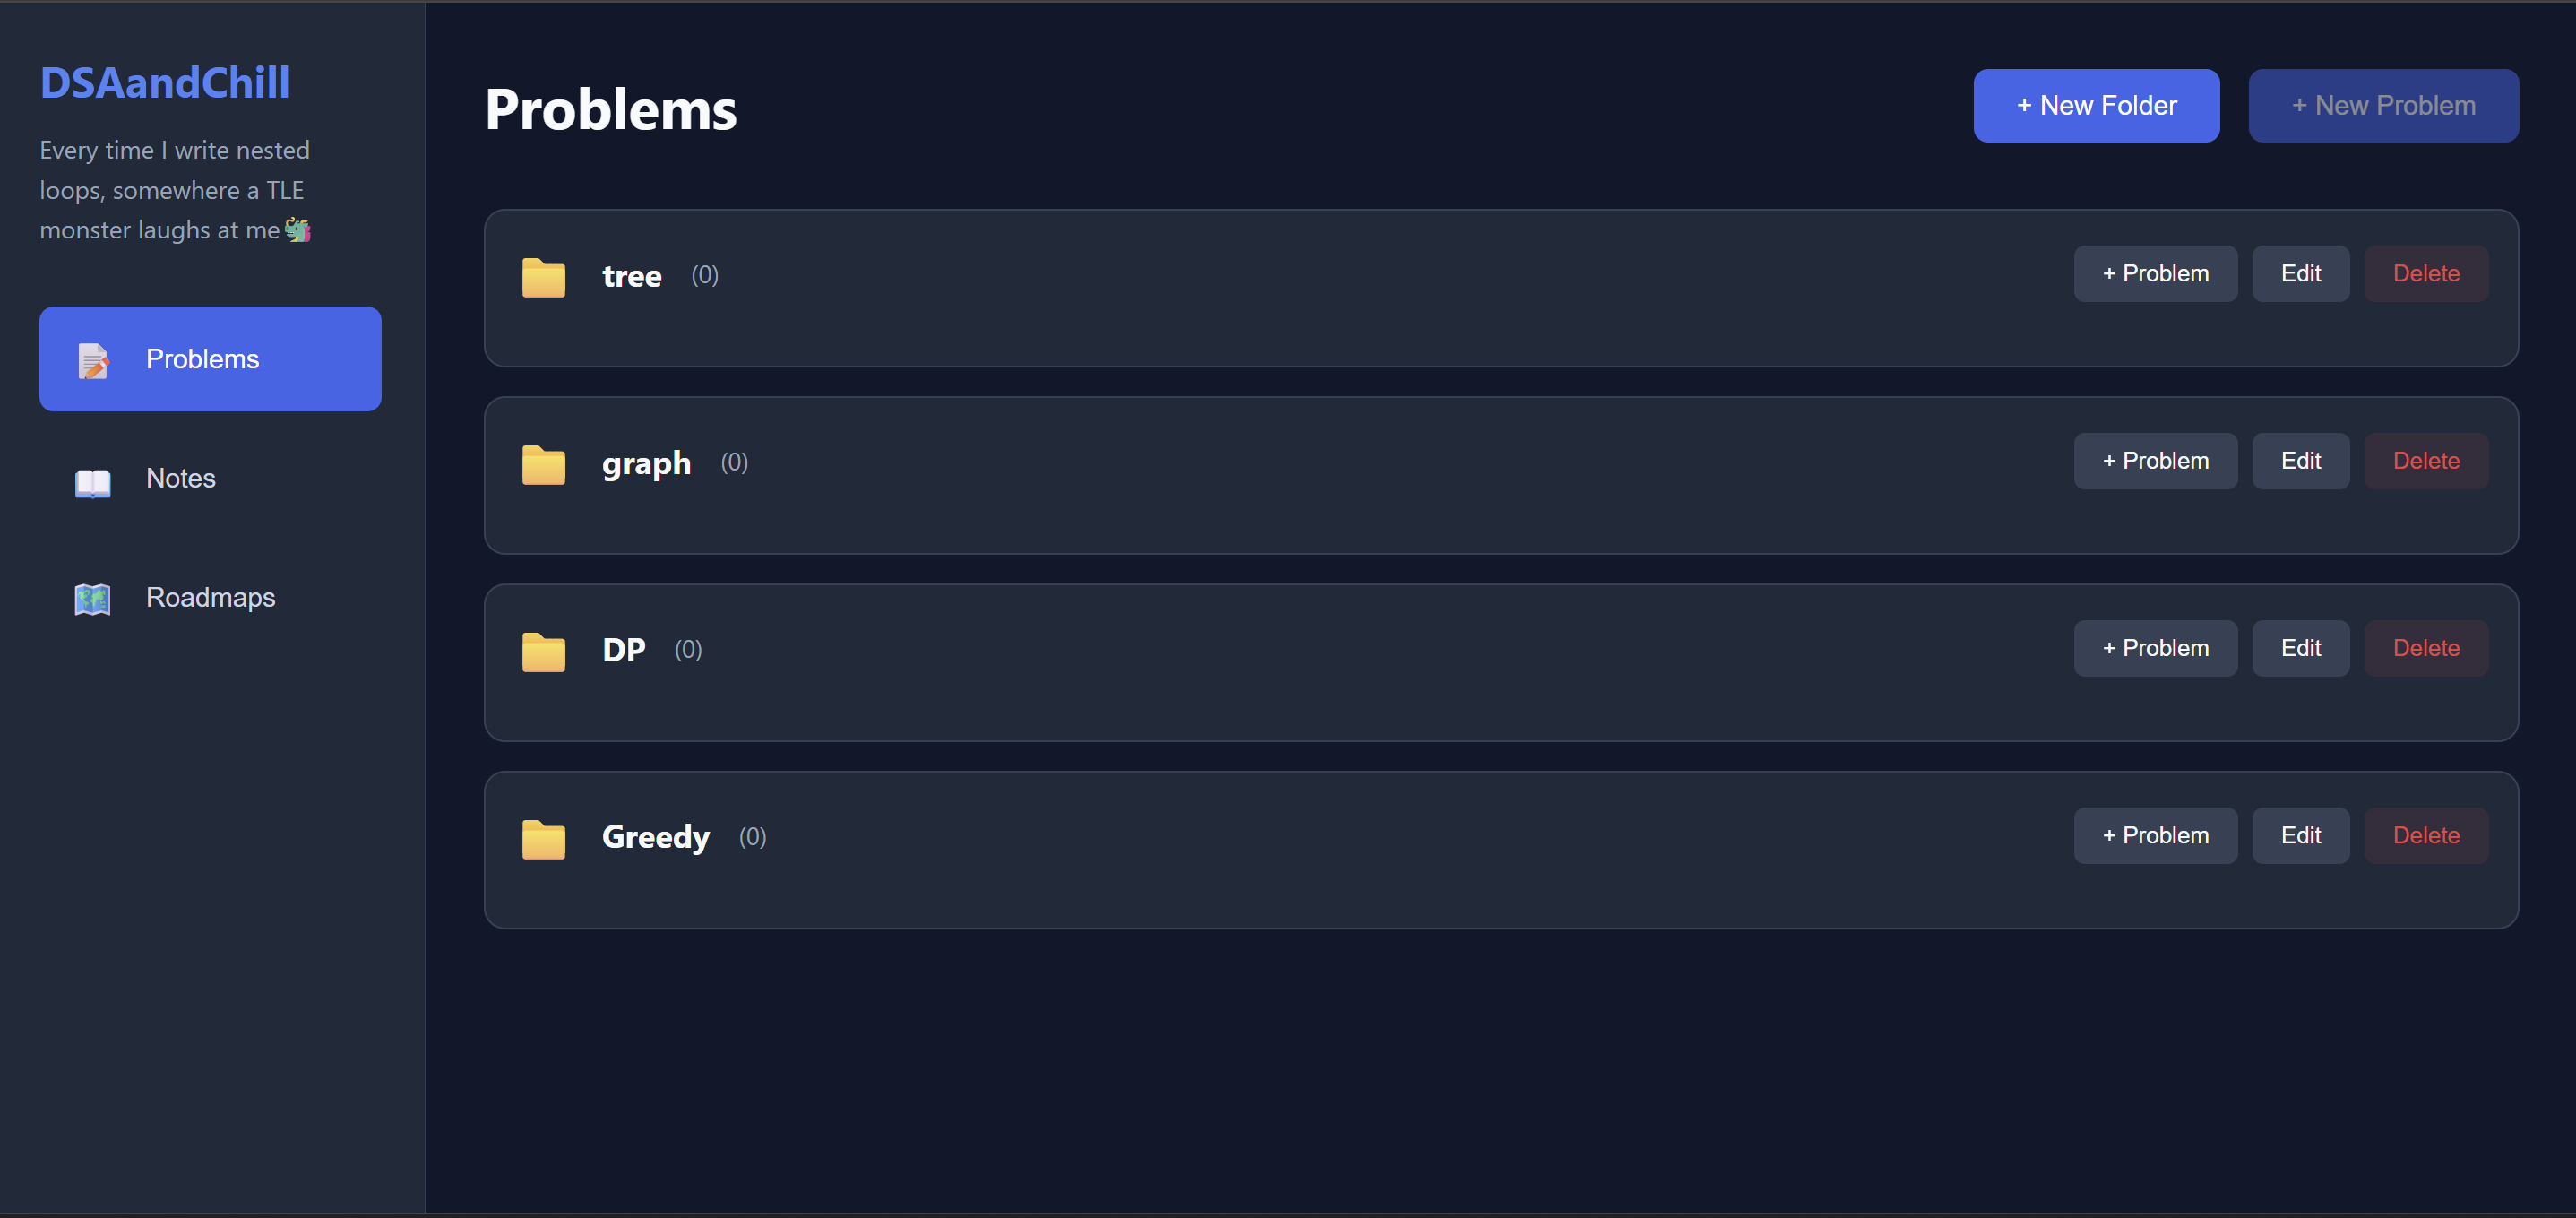Open the Notes section
The height and width of the screenshot is (1218, 2576).
pos(180,478)
